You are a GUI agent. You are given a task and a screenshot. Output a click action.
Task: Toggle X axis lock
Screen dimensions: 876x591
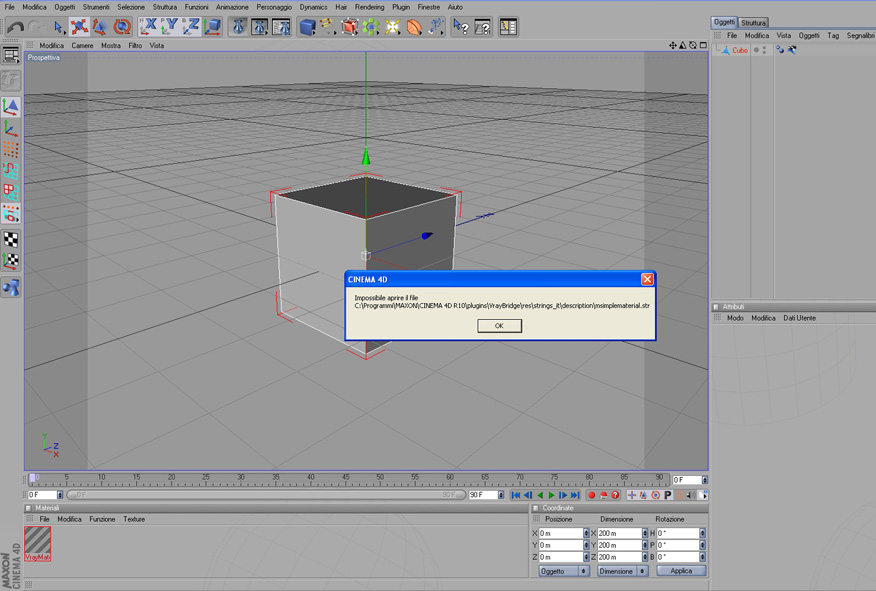[x=149, y=27]
